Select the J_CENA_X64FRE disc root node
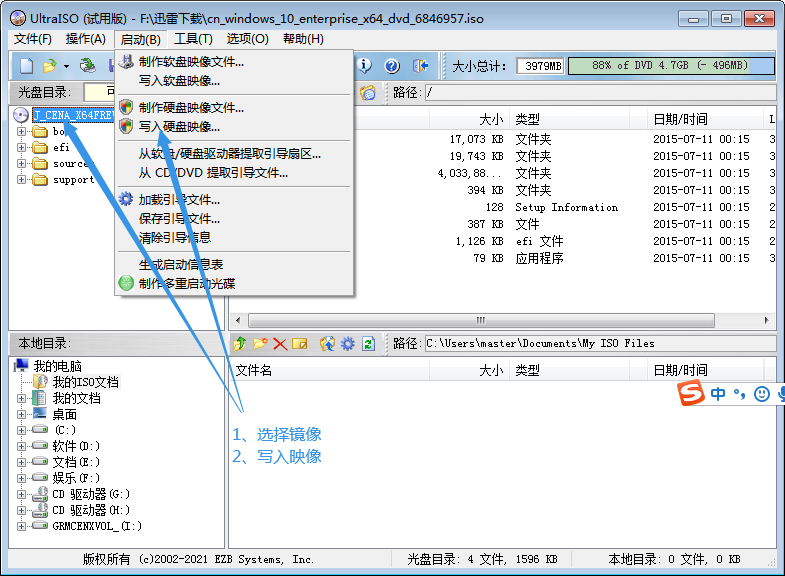785x576 pixels. [73, 115]
